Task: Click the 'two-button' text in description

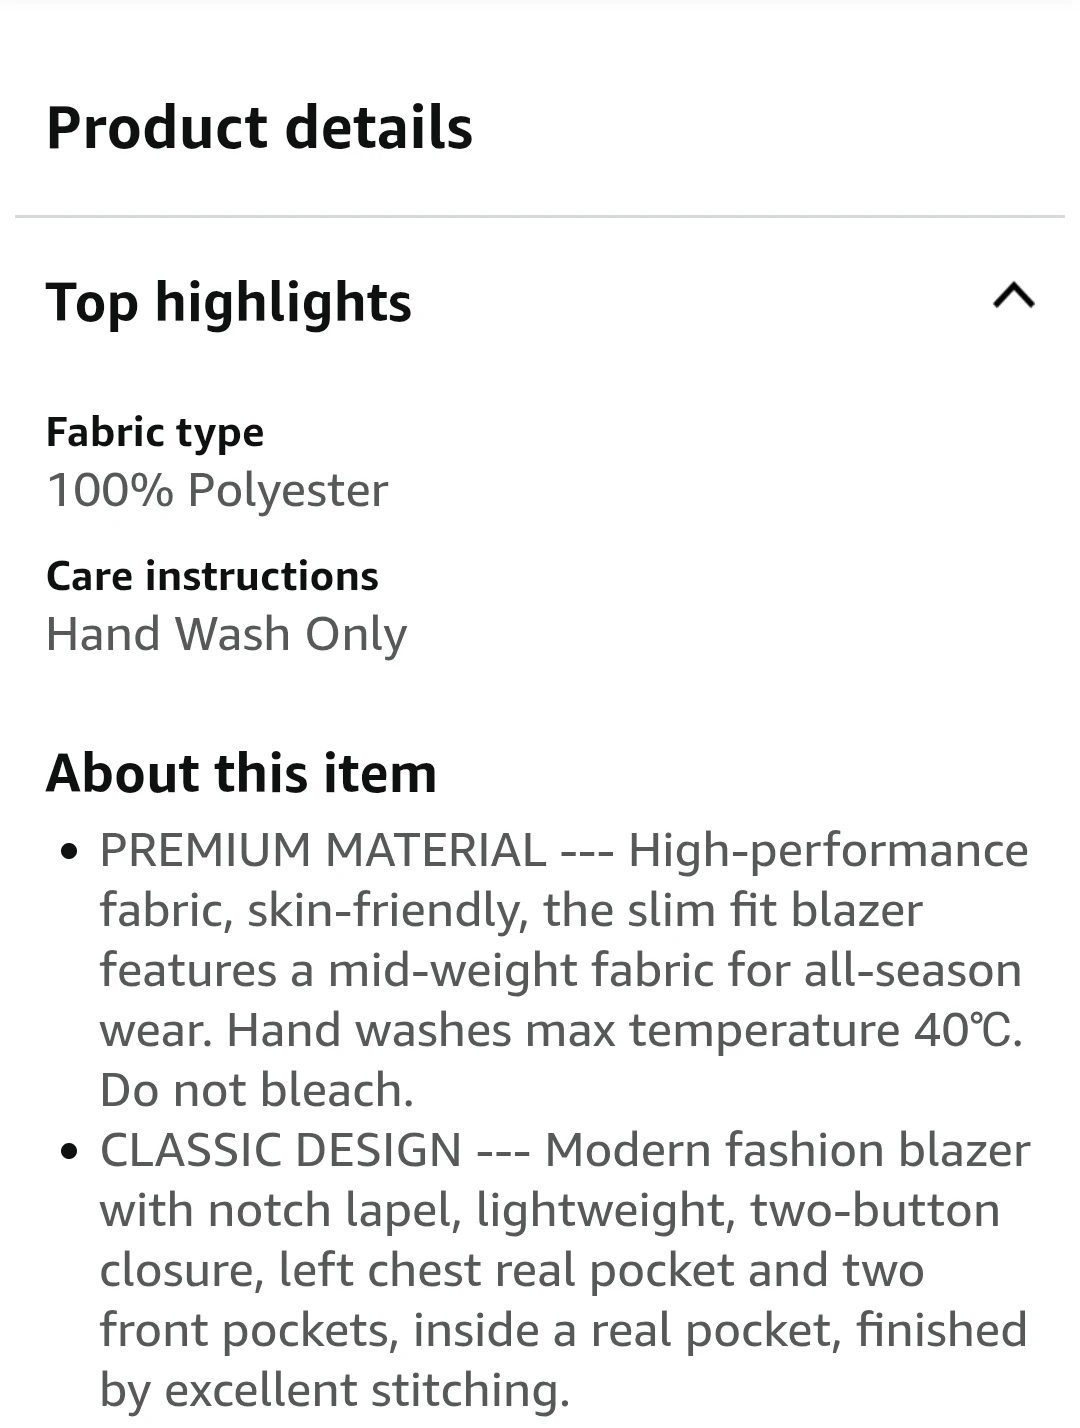Action: click(x=875, y=1210)
